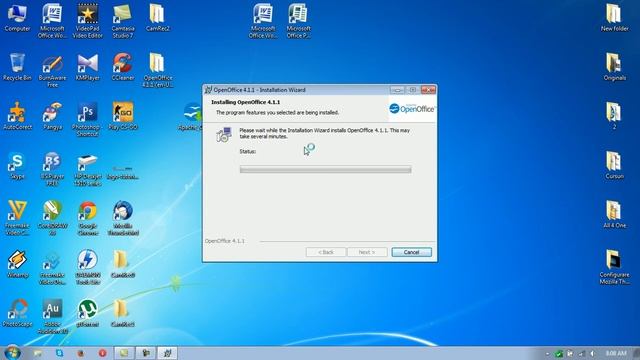This screenshot has height=360, width=640.
Task: Select the Microsoft Office PowerPoint shortcut
Action: 298,20
